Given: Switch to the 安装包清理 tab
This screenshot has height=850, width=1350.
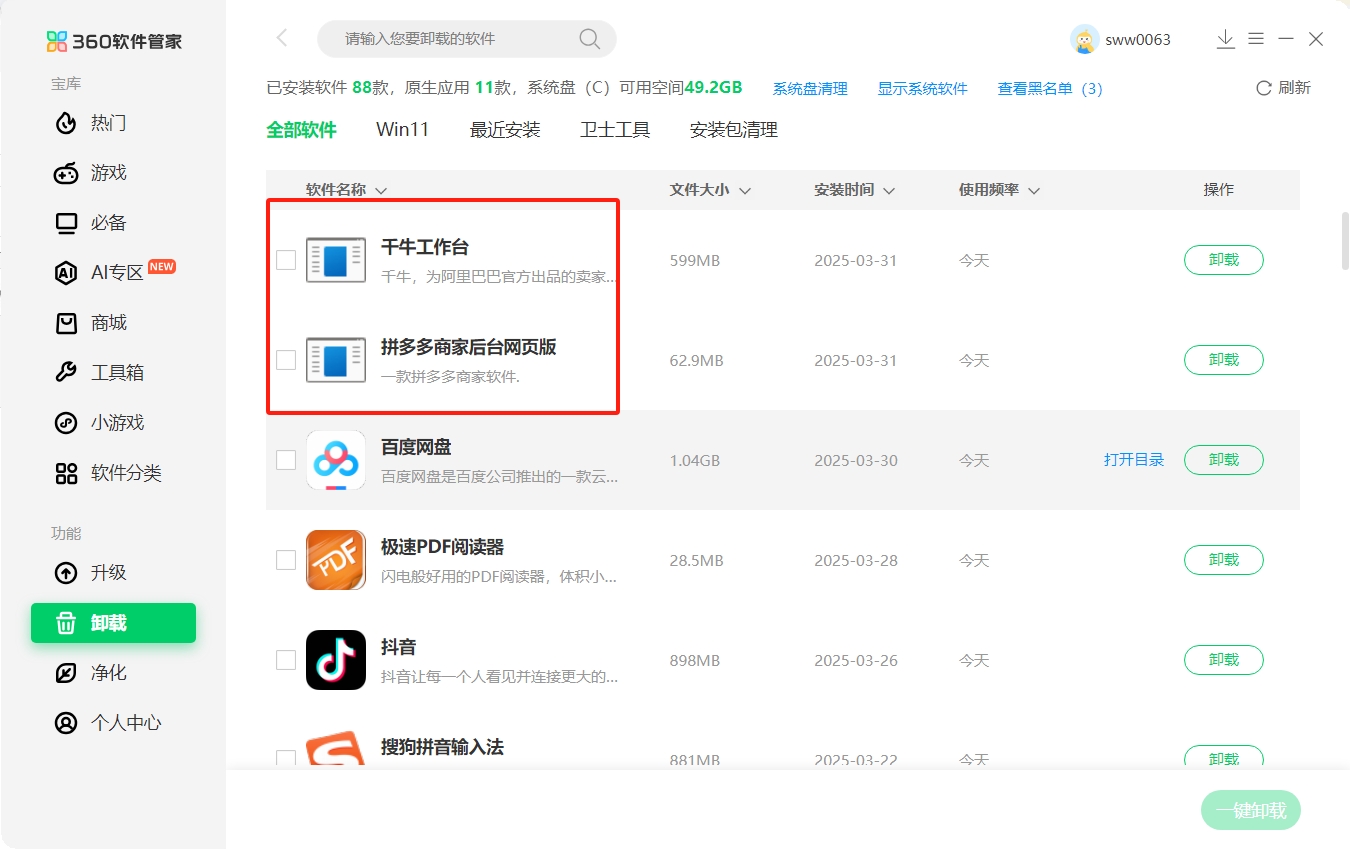Looking at the screenshot, I should 733,130.
